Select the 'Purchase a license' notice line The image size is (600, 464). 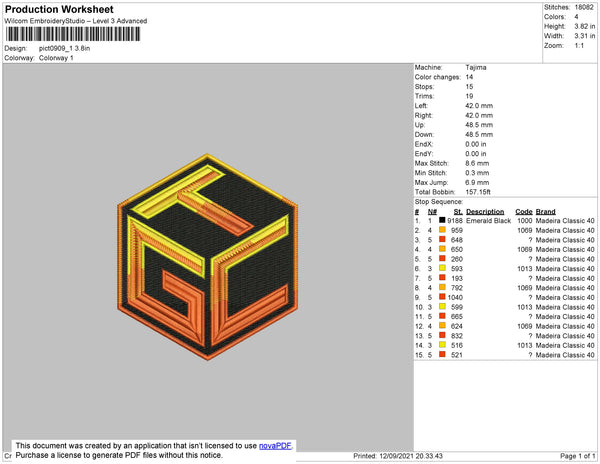pyautogui.click(x=119, y=455)
